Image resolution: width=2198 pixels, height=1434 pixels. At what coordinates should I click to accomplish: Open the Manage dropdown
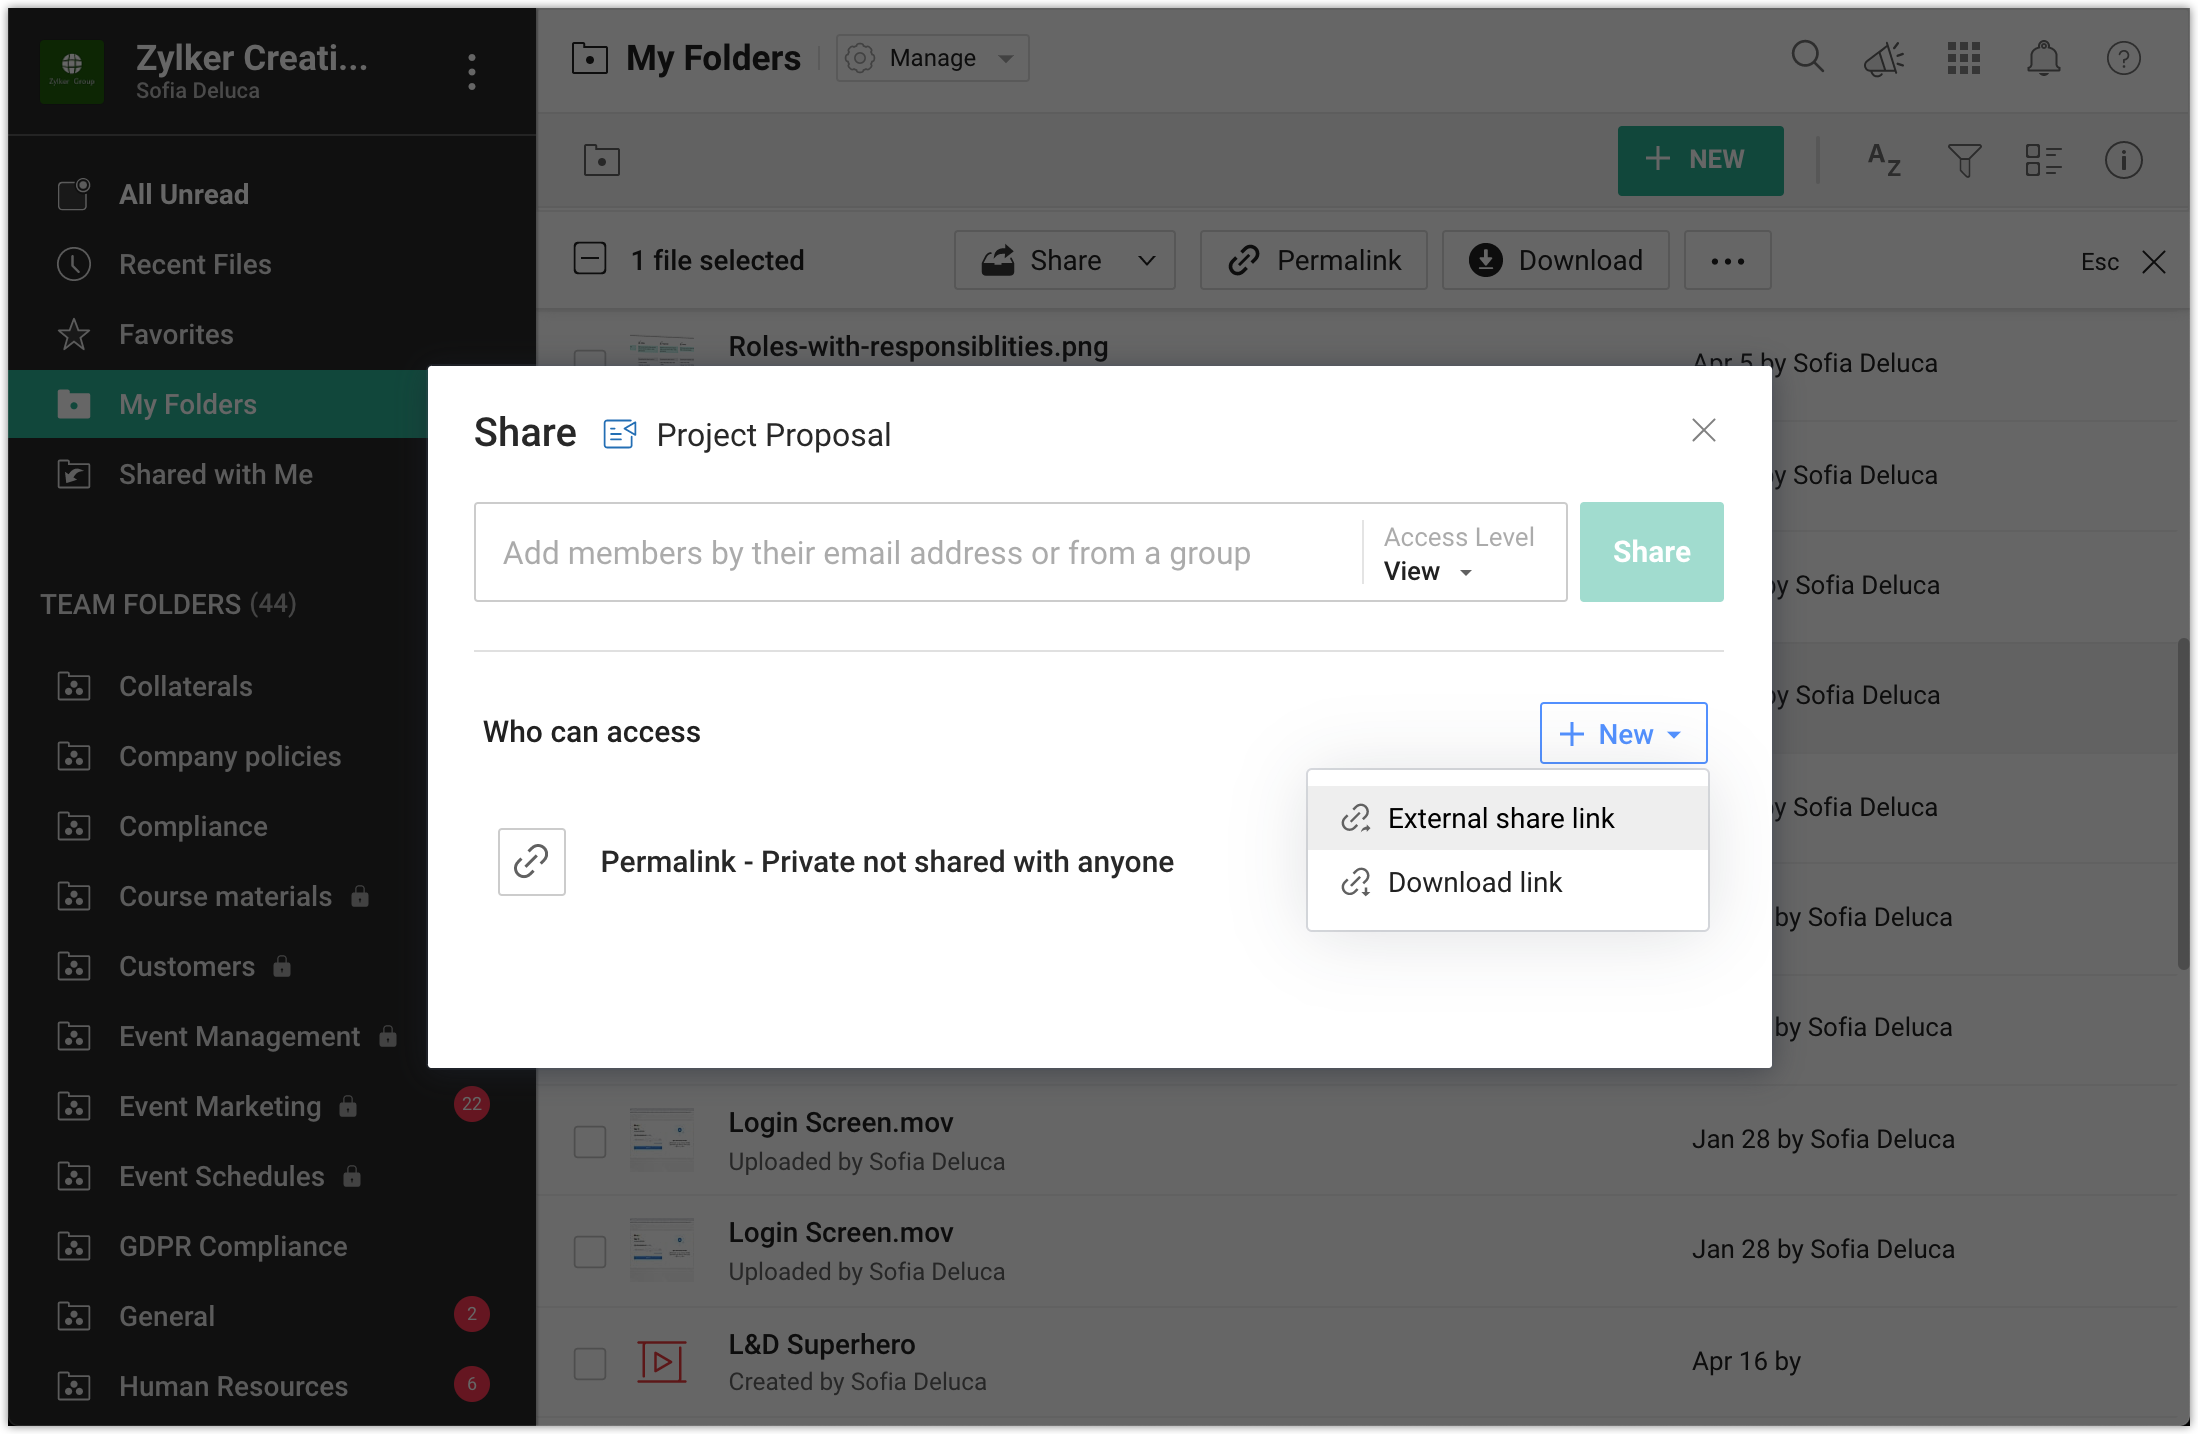pos(932,58)
